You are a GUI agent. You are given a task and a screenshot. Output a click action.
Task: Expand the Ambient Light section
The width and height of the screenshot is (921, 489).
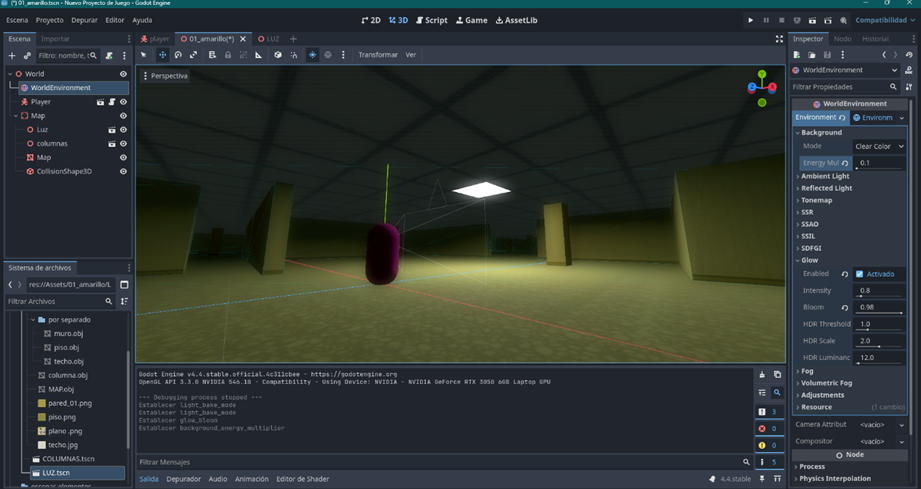pyautogui.click(x=824, y=176)
